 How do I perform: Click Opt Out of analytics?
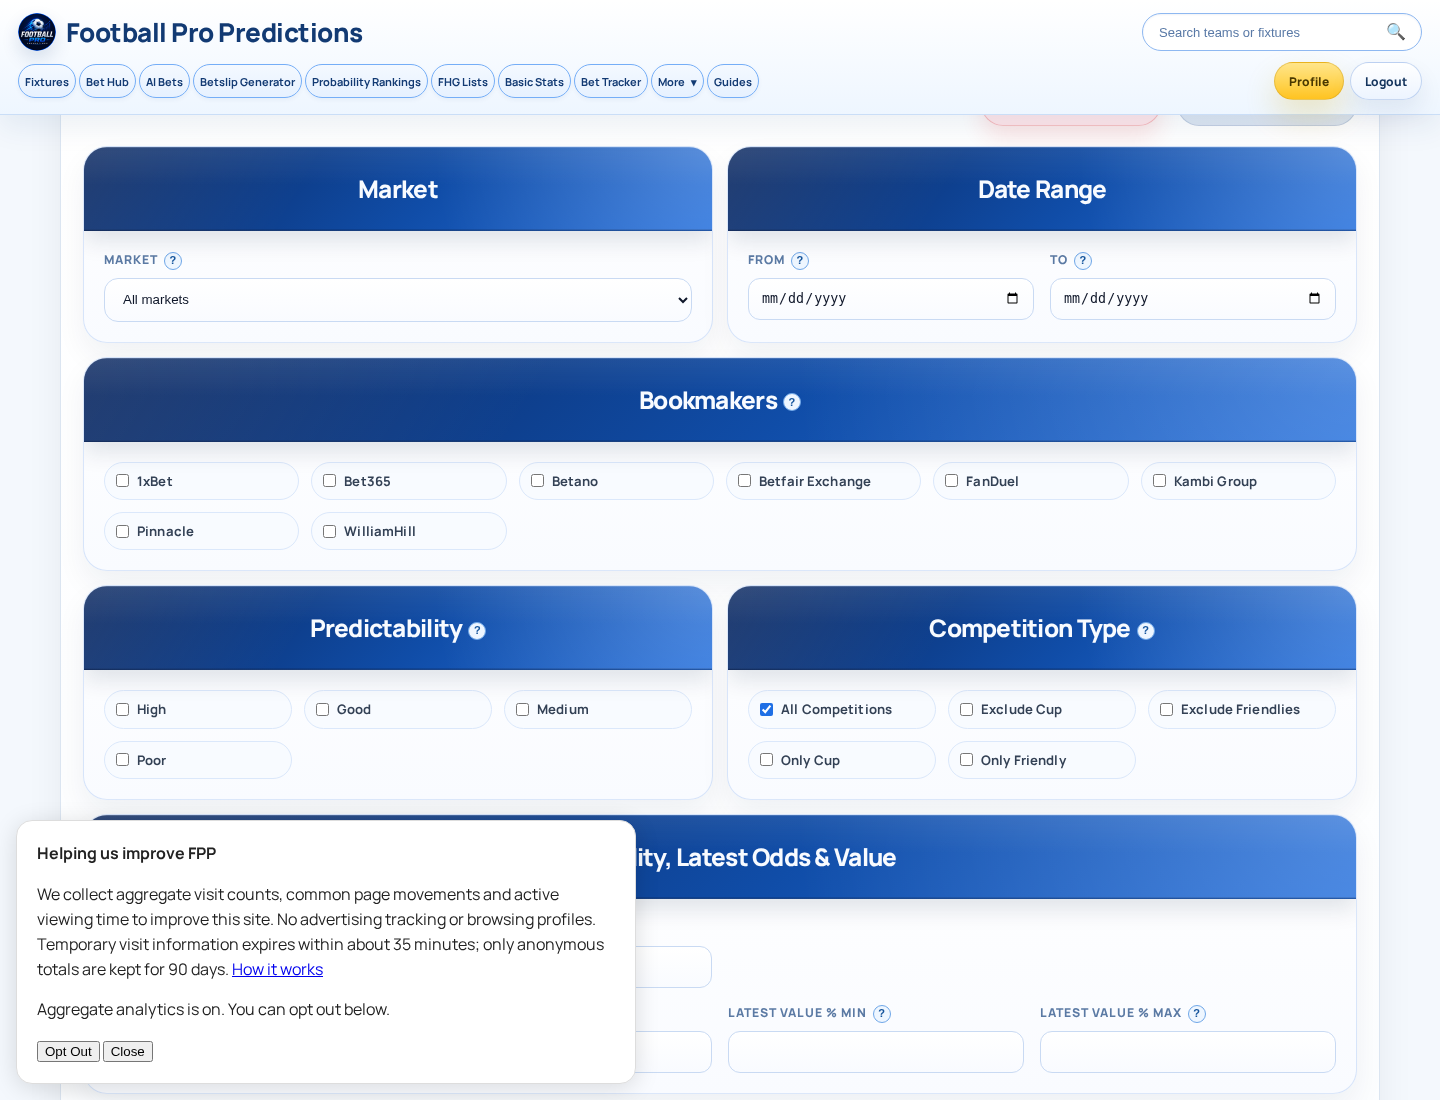point(68,1052)
